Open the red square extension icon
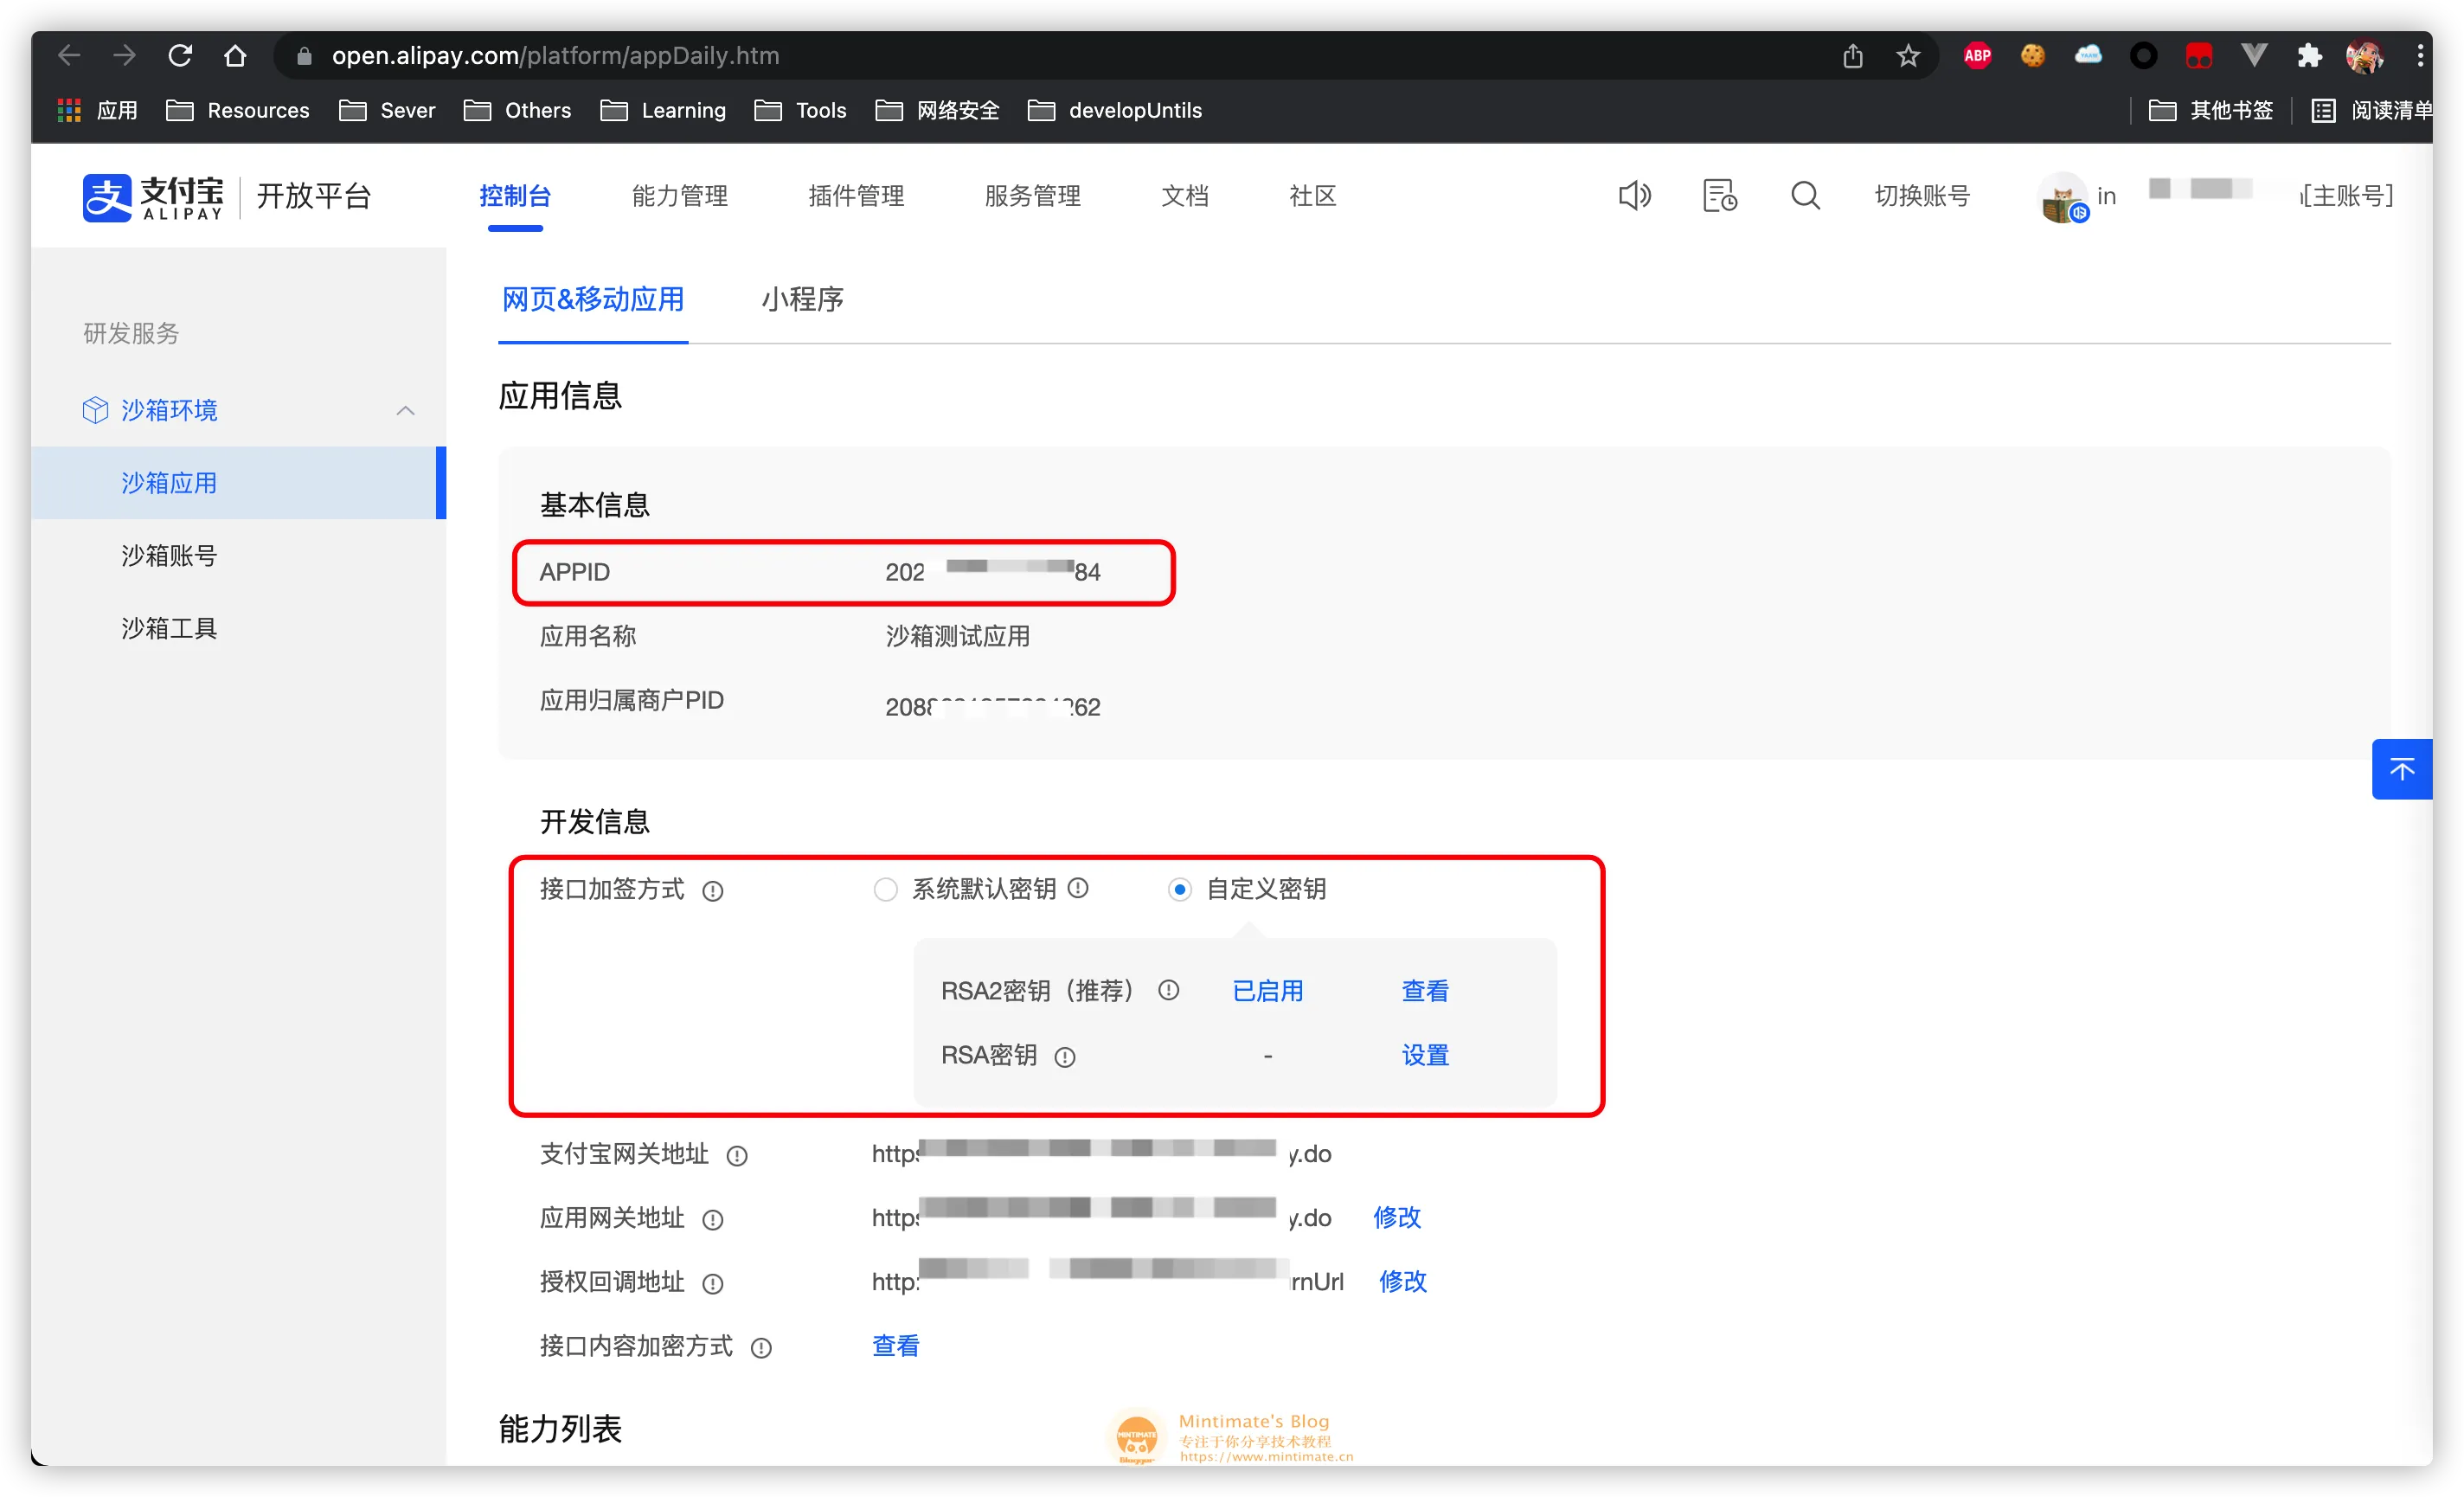 (x=2198, y=56)
